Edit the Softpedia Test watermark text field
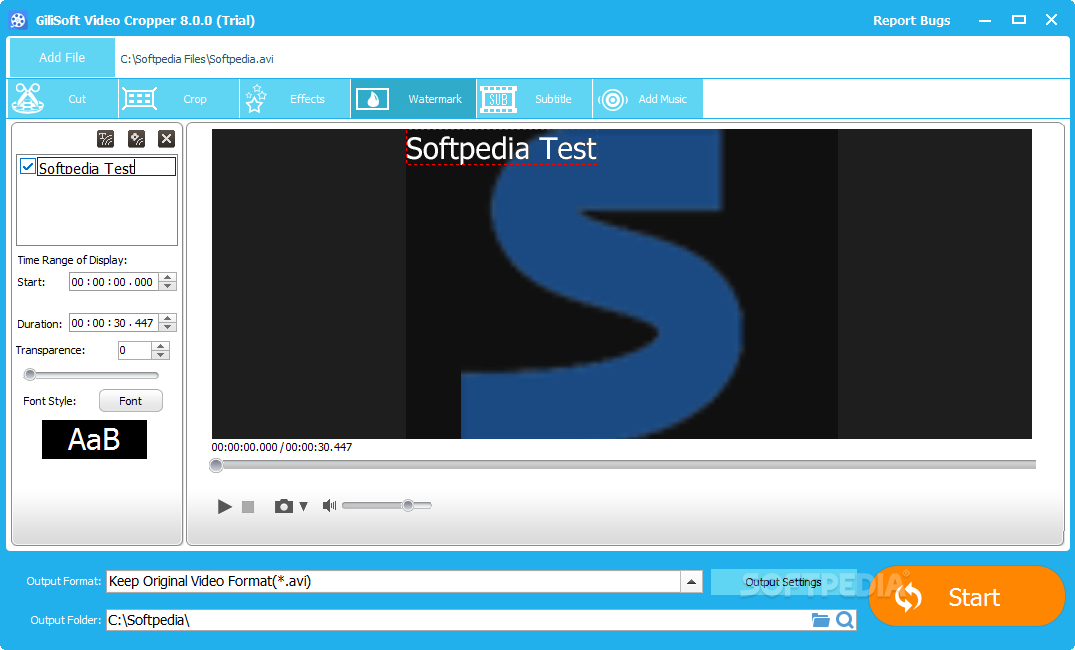Image resolution: width=1075 pixels, height=650 pixels. 106,167
